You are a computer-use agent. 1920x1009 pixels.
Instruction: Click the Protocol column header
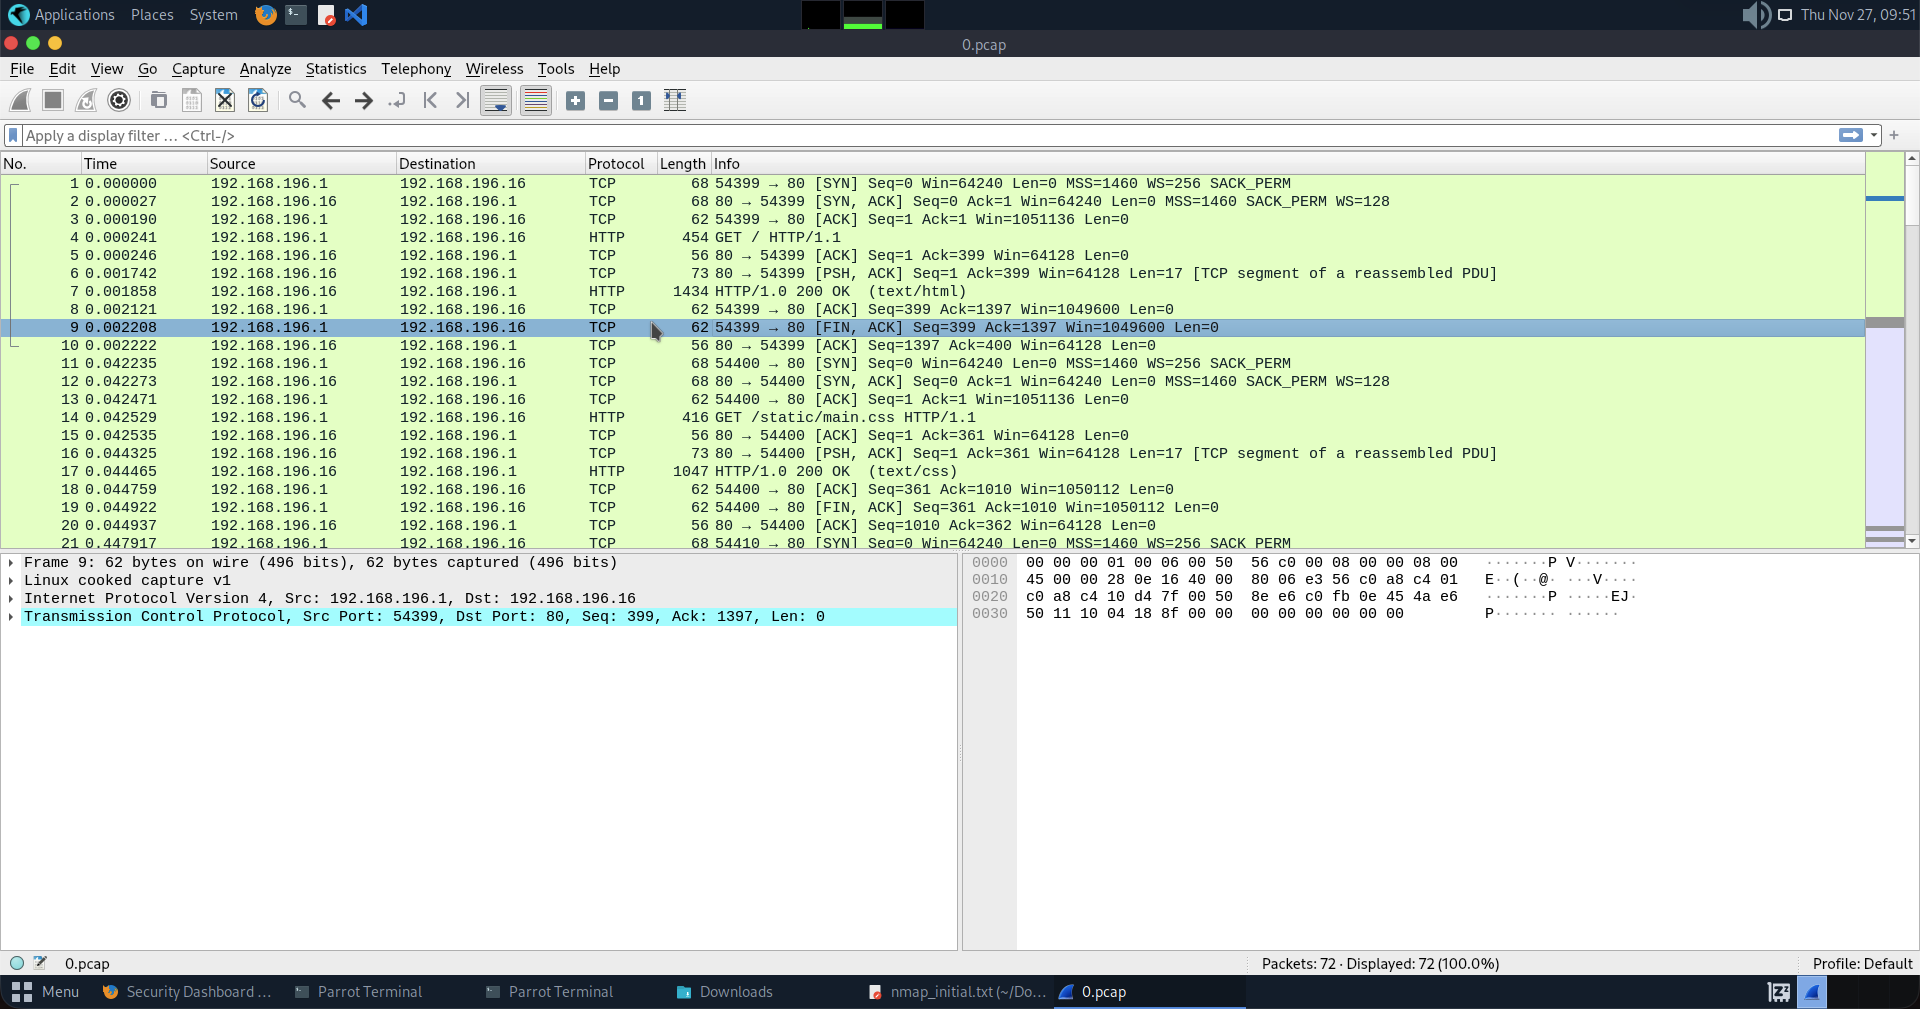pyautogui.click(x=616, y=164)
